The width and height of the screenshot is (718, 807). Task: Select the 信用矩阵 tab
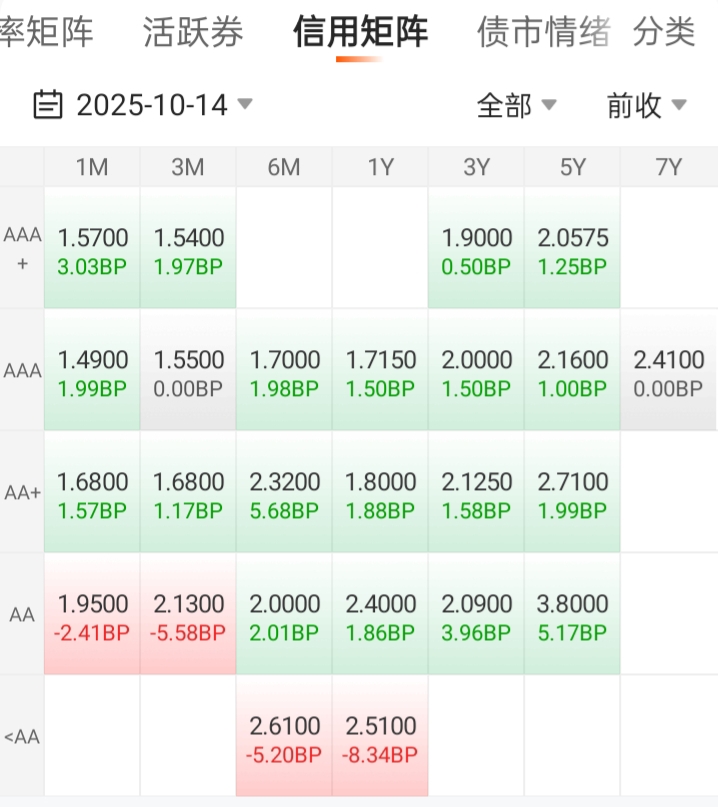[x=360, y=32]
